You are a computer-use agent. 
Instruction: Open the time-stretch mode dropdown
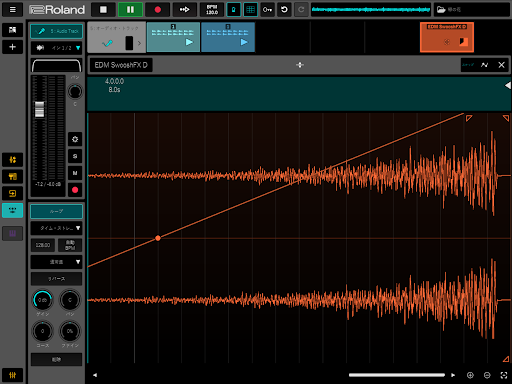57,228
